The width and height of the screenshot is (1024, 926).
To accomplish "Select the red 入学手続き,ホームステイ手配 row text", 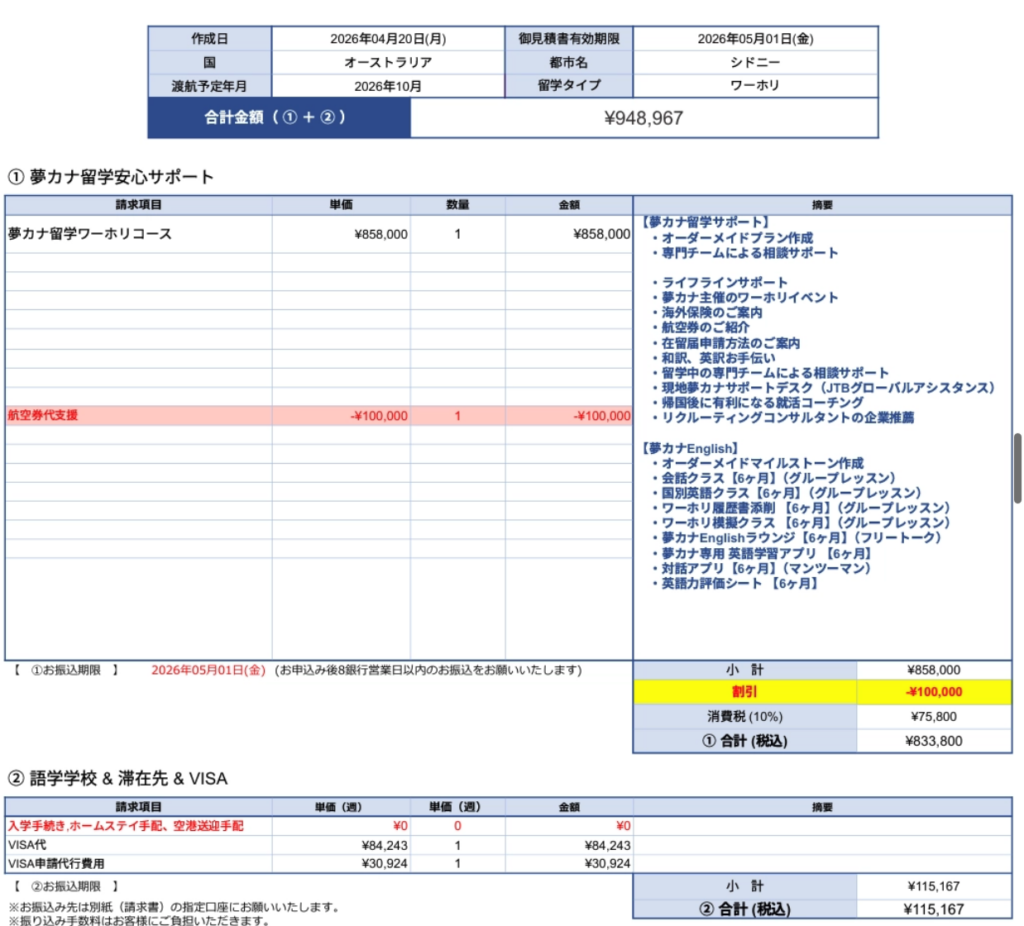I will tap(125, 826).
